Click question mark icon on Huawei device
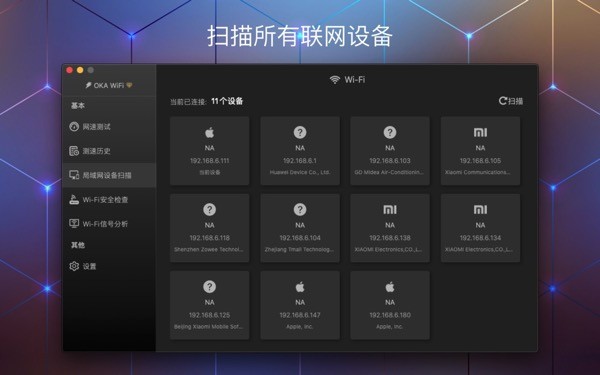This screenshot has height=375, width=600. tap(300, 132)
